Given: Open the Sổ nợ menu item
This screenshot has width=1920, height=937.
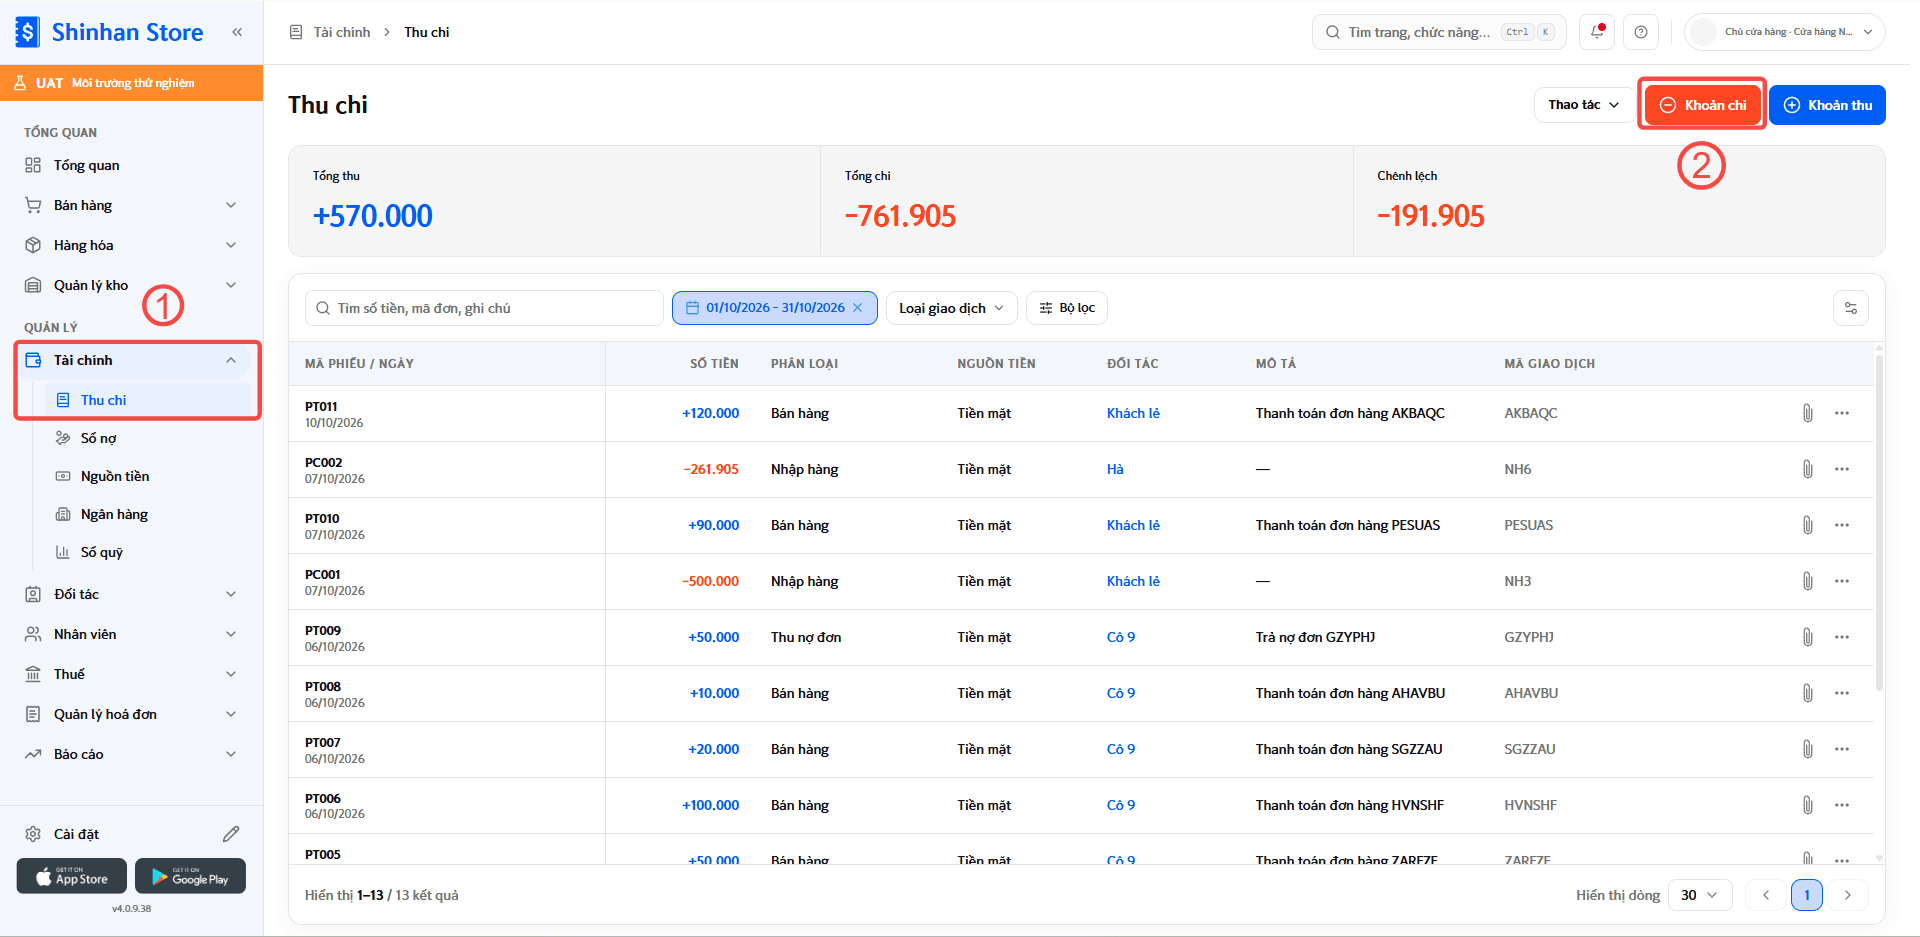Looking at the screenshot, I should tap(98, 438).
